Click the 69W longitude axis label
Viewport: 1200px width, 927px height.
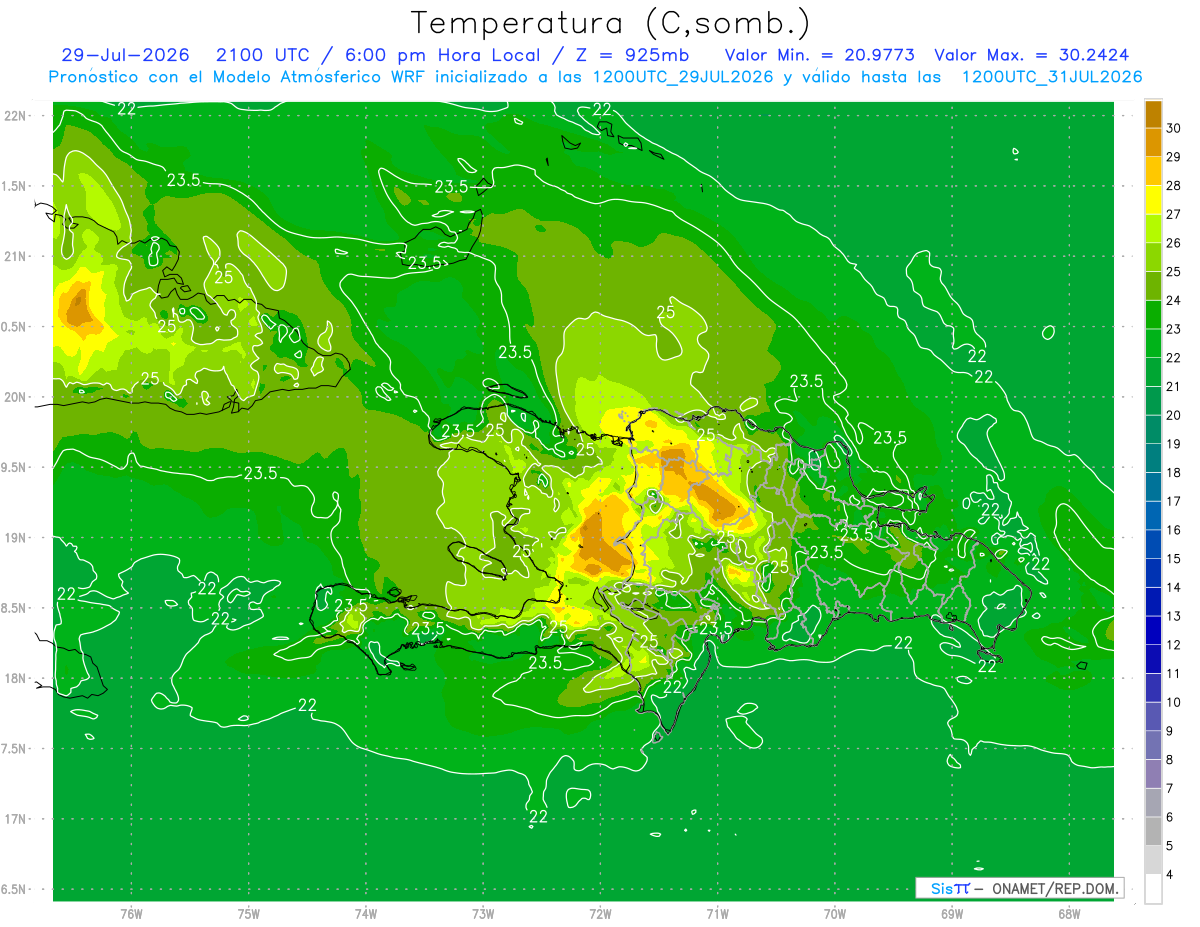click(952, 913)
